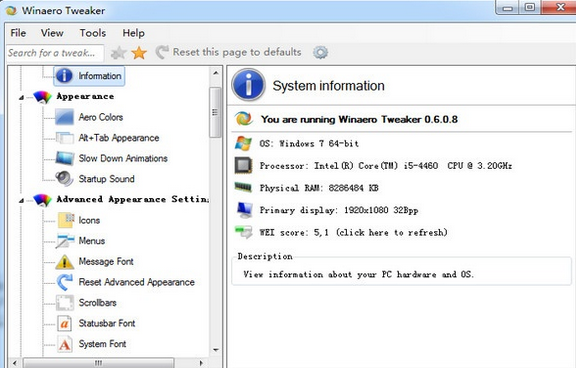This screenshot has width=576, height=368.
Task: Click the primary display monitor icon
Action: (244, 210)
